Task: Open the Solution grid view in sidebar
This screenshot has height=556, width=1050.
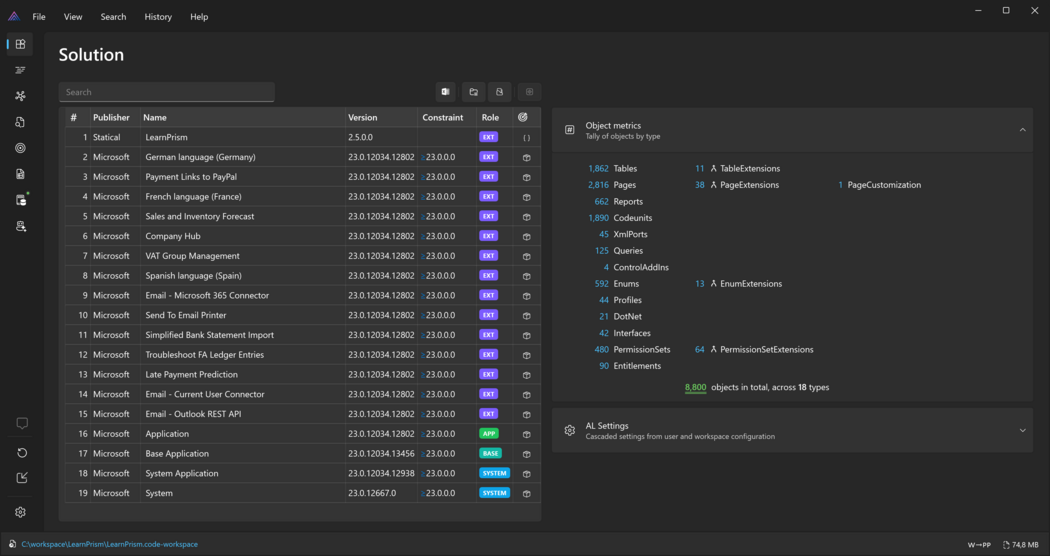Action: coord(20,44)
